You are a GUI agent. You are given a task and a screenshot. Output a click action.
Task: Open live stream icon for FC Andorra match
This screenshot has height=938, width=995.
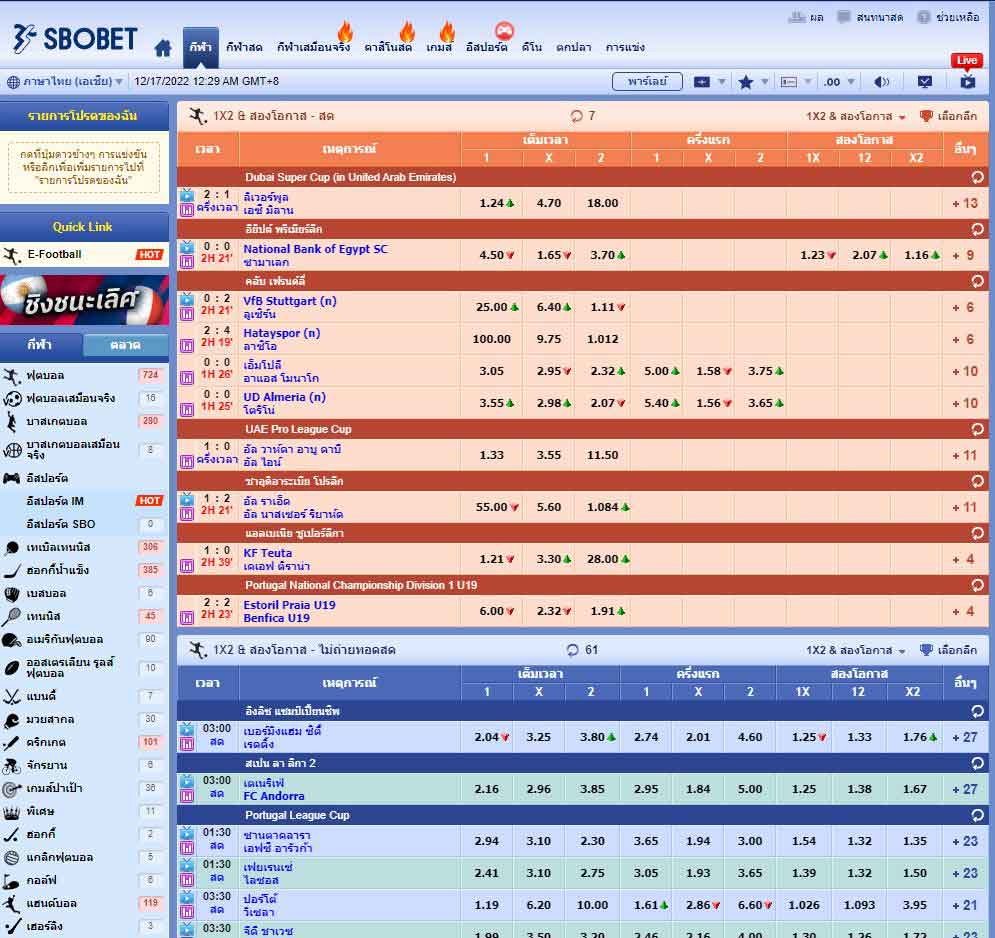pyautogui.click(x=187, y=781)
